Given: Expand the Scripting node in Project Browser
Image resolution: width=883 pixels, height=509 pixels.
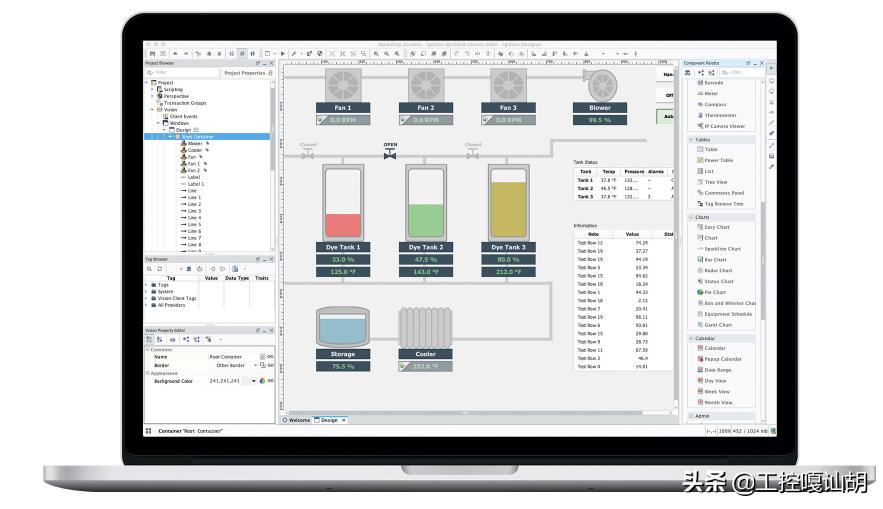Looking at the screenshot, I should [152, 90].
